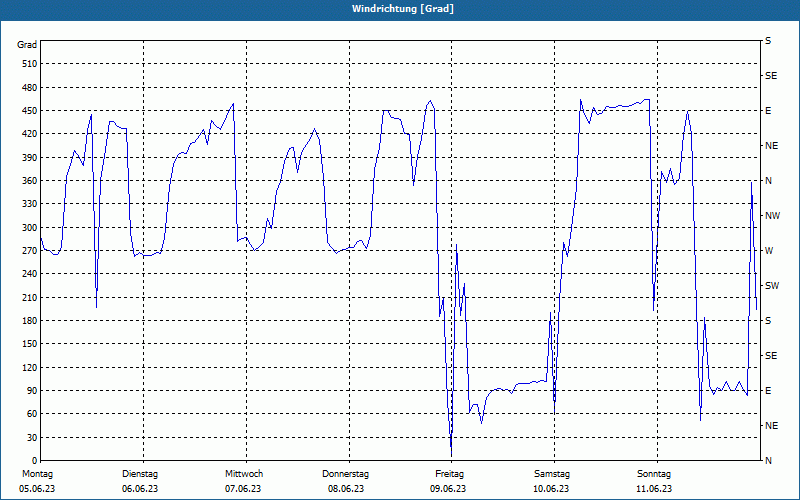The image size is (800, 500).
Task: Select the 150 axis value
Action: [x=30, y=344]
